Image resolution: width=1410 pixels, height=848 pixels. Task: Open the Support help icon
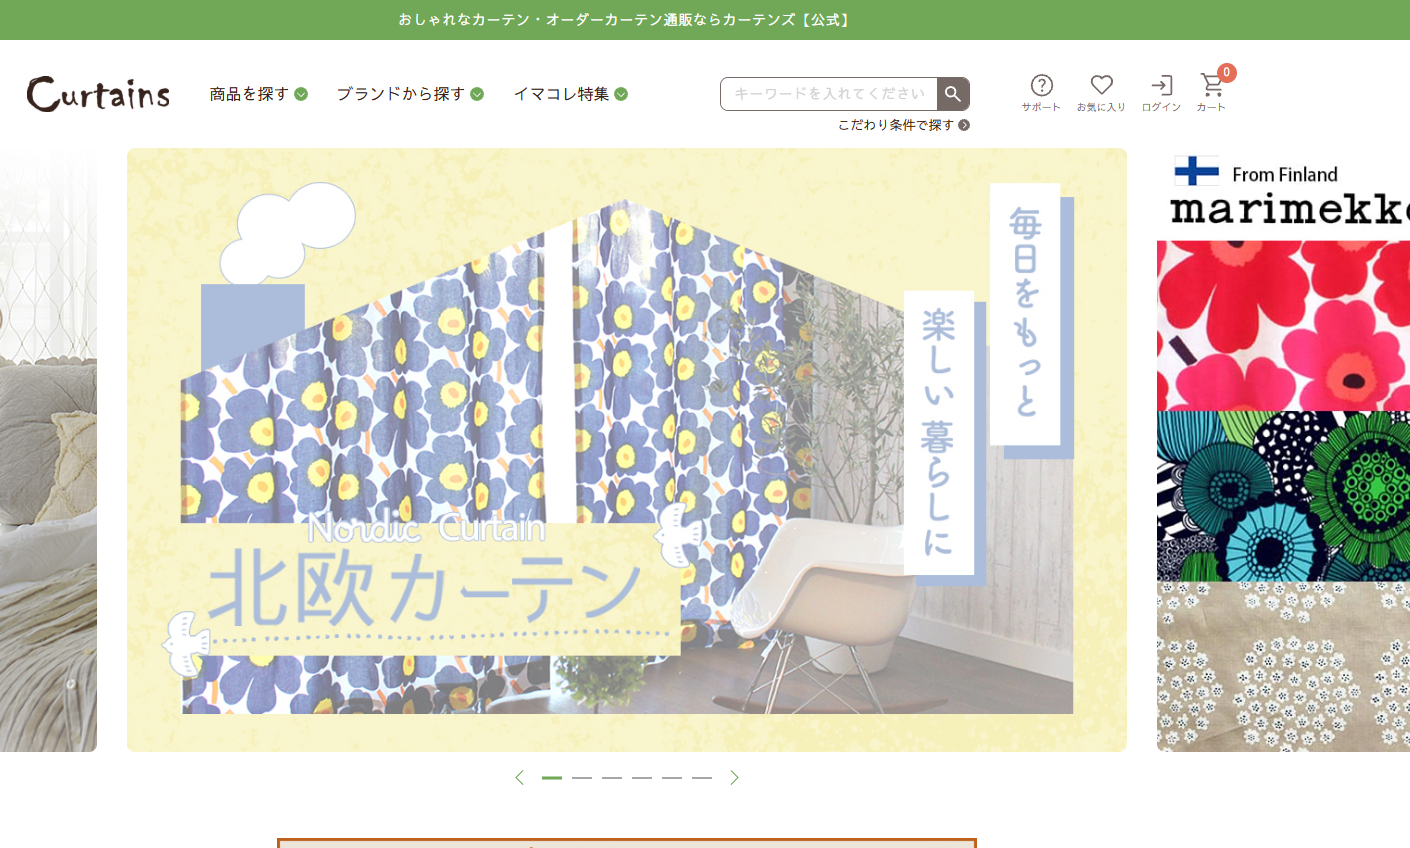pyautogui.click(x=1041, y=93)
